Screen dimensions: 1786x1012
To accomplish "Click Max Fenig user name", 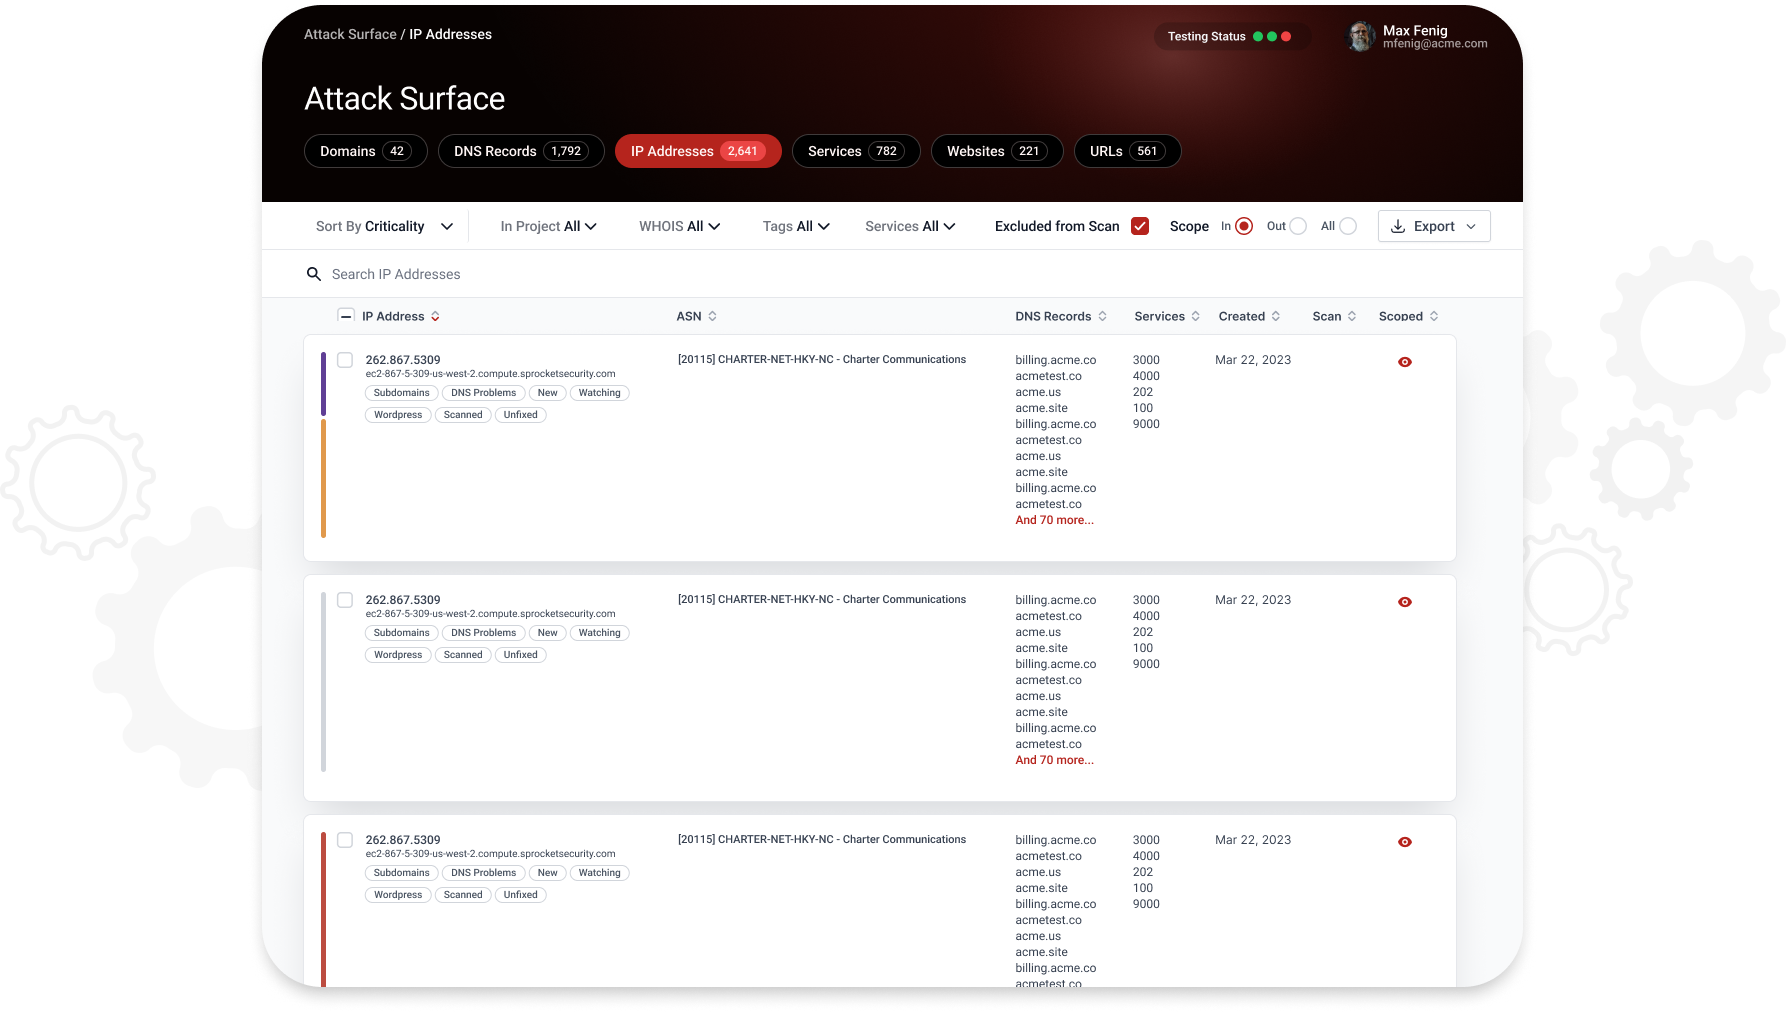I will [x=1415, y=31].
